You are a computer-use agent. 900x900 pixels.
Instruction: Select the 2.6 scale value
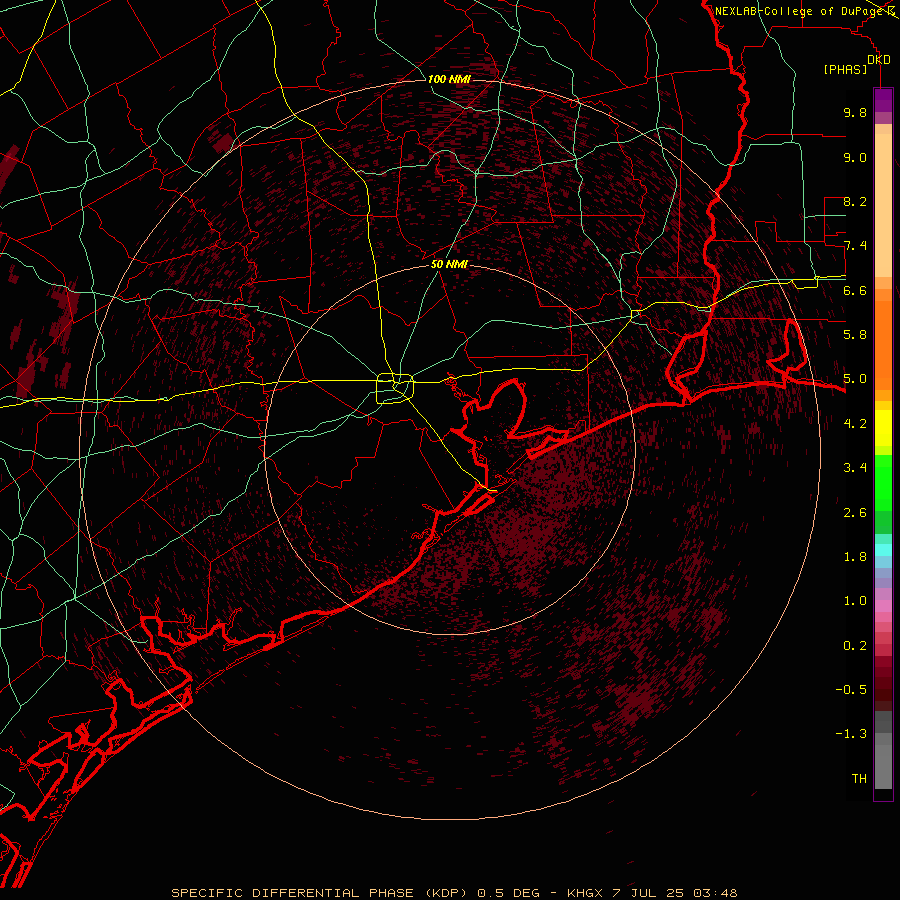pos(855,513)
